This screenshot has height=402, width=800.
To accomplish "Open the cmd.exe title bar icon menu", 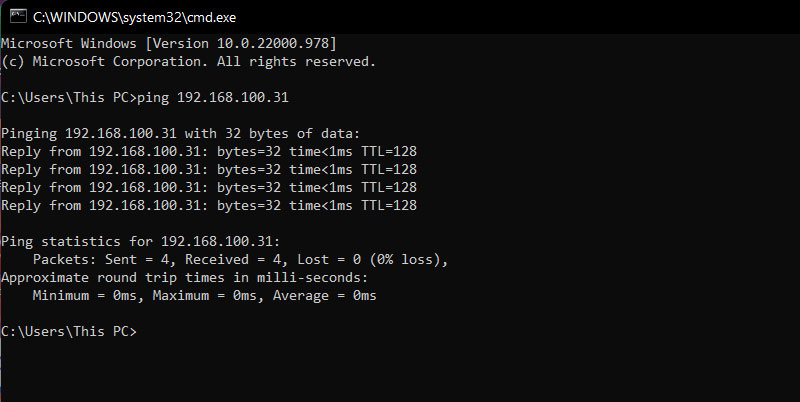I will pos(18,16).
